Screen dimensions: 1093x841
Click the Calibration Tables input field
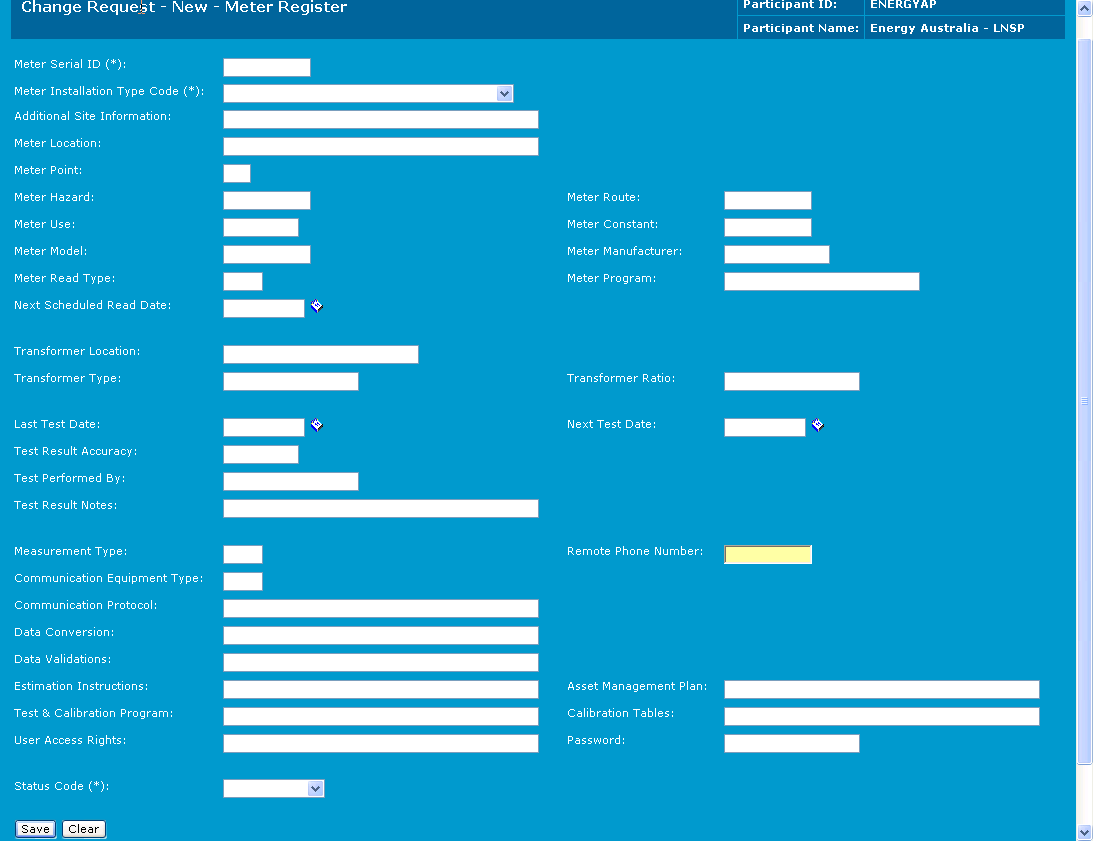click(881, 717)
